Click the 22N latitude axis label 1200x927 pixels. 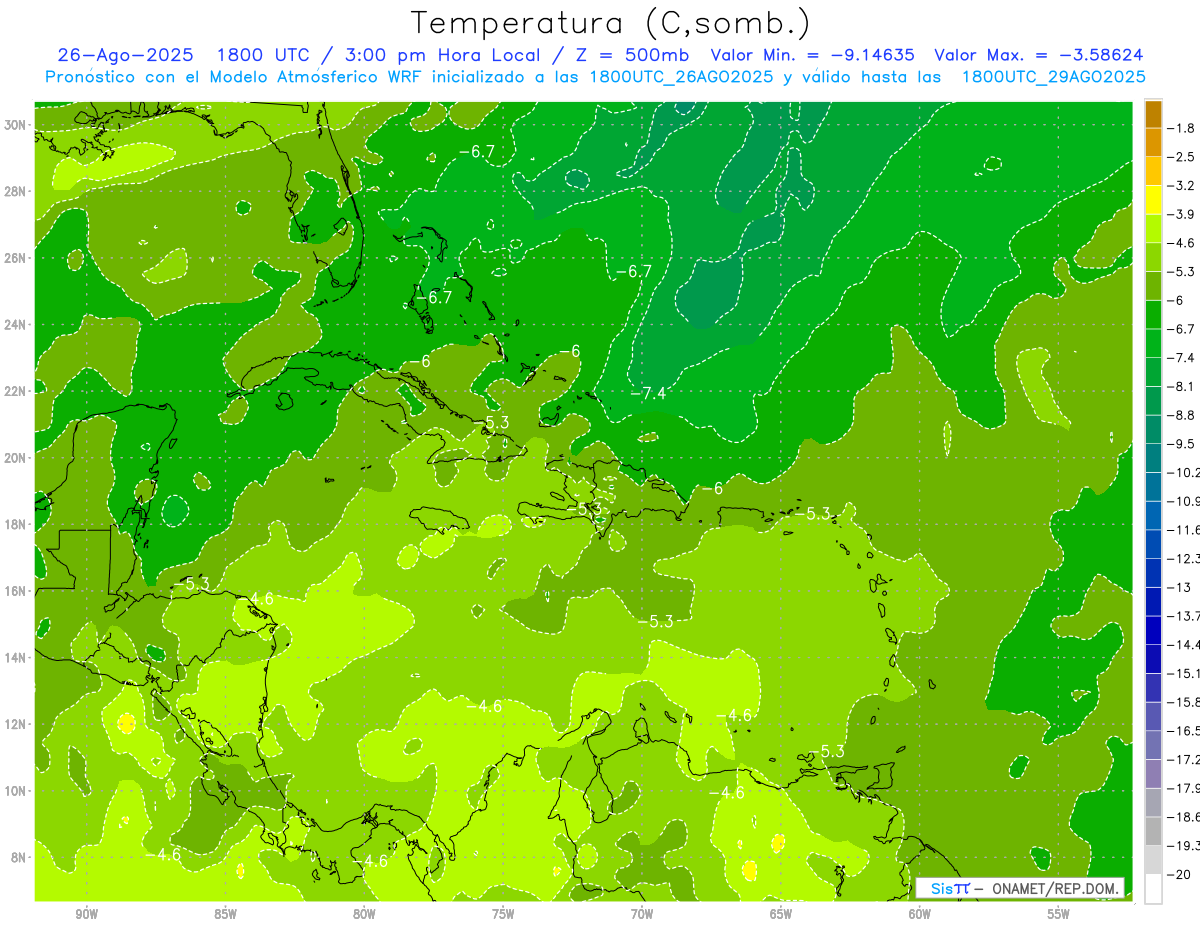pyautogui.click(x=17, y=391)
